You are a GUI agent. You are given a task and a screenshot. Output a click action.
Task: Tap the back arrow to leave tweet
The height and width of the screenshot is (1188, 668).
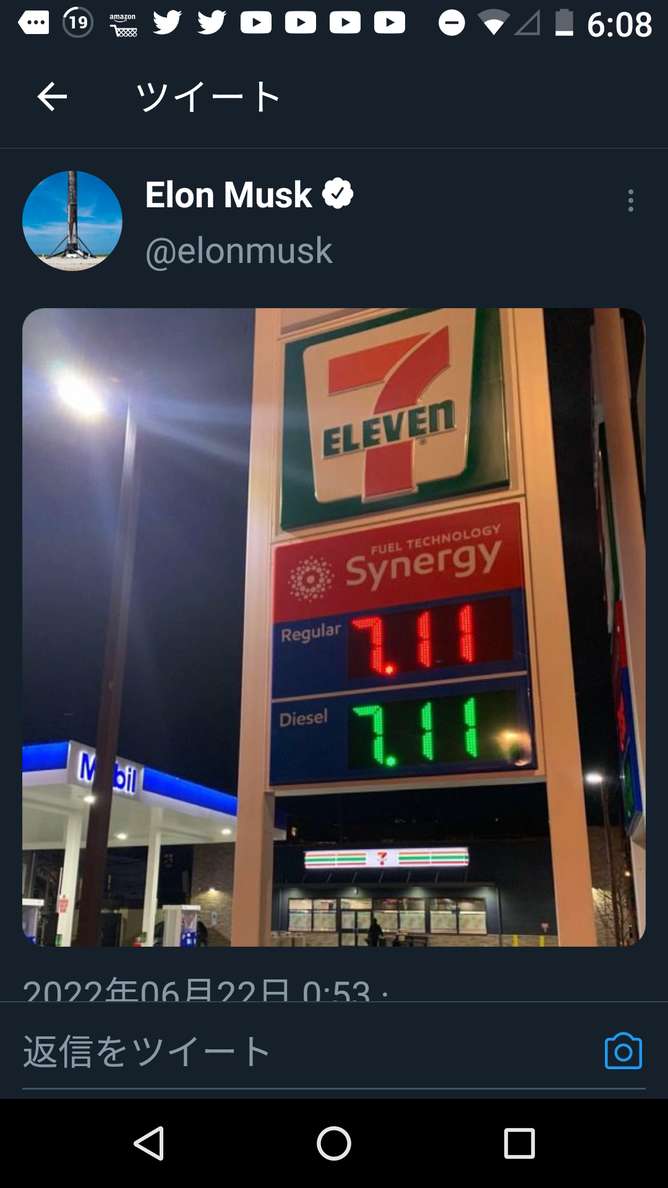pos(52,97)
